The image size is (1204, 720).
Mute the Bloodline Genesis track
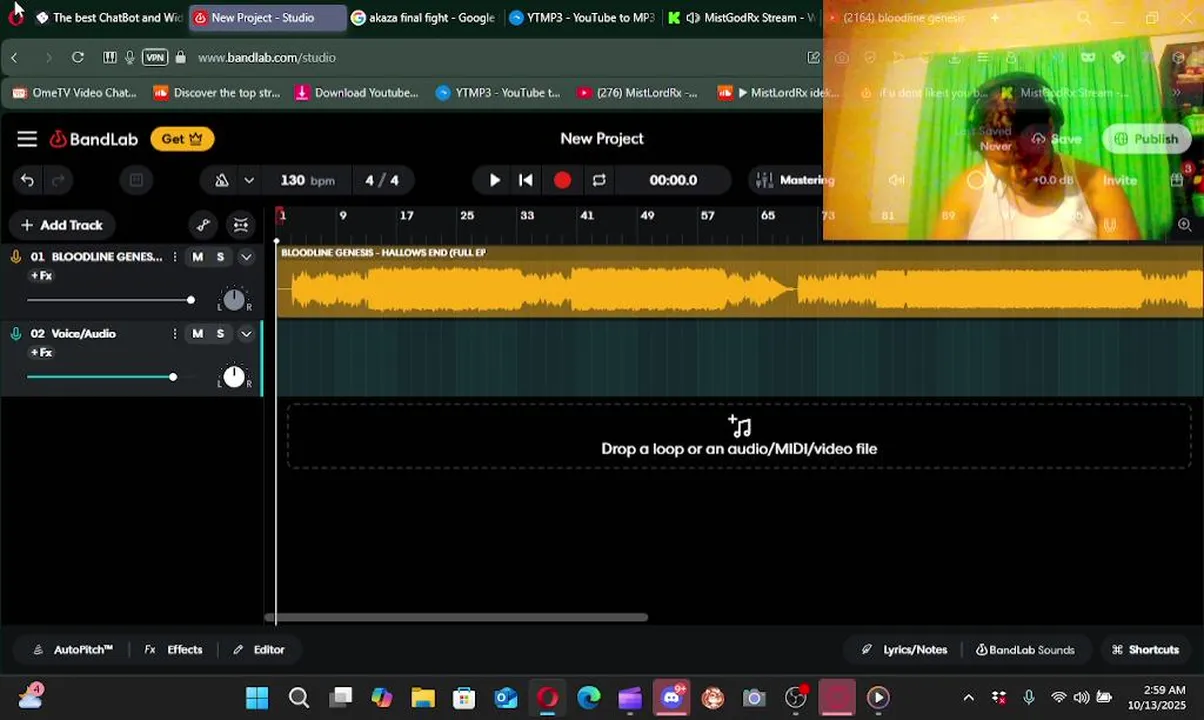(197, 257)
